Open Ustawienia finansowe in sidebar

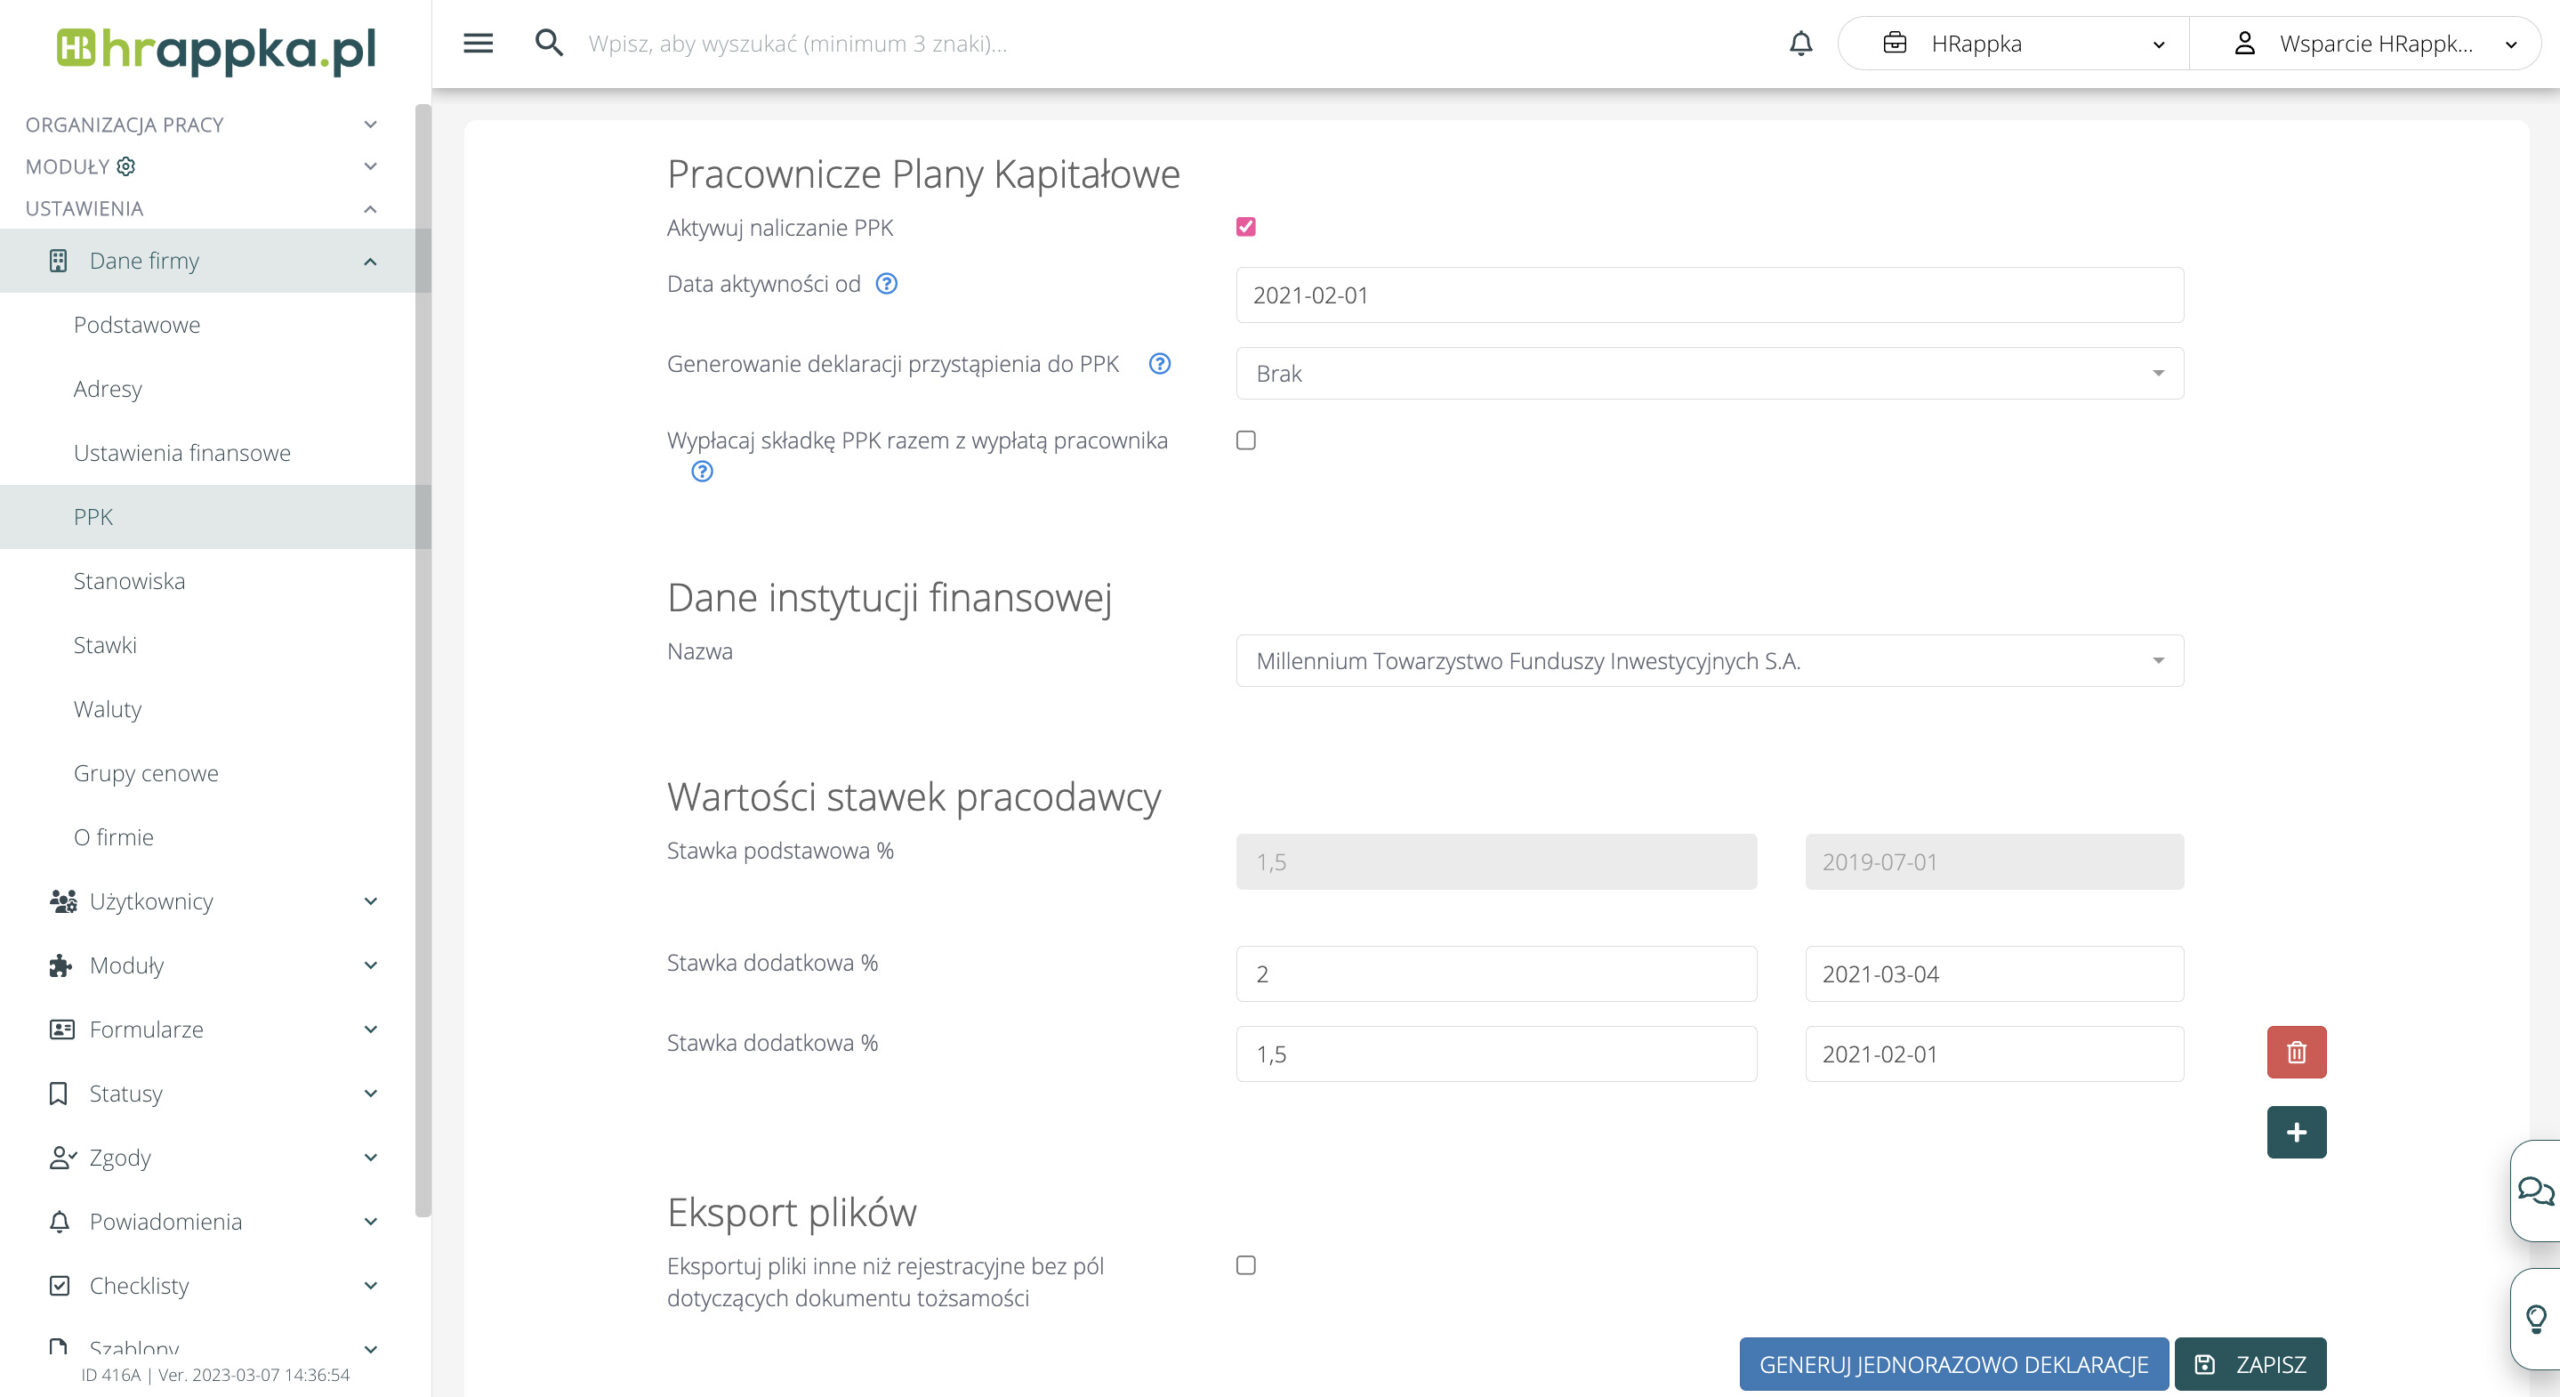pyautogui.click(x=182, y=453)
